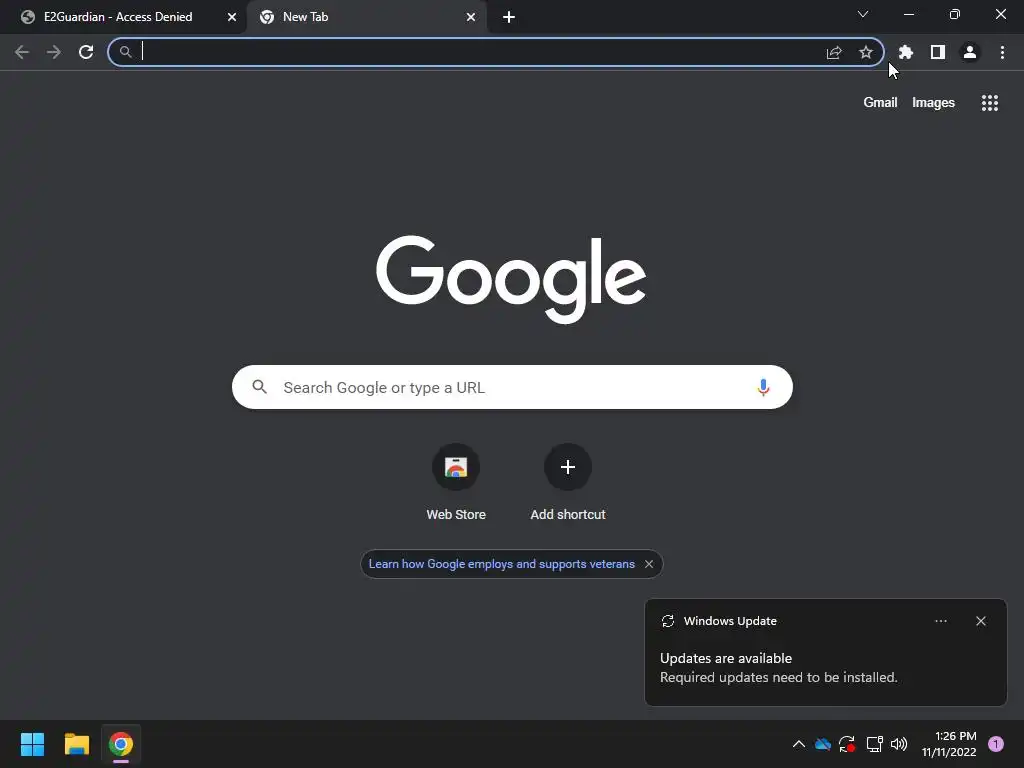Image resolution: width=1024 pixels, height=768 pixels.
Task: Open a new tab with plus button
Action: pos(509,18)
